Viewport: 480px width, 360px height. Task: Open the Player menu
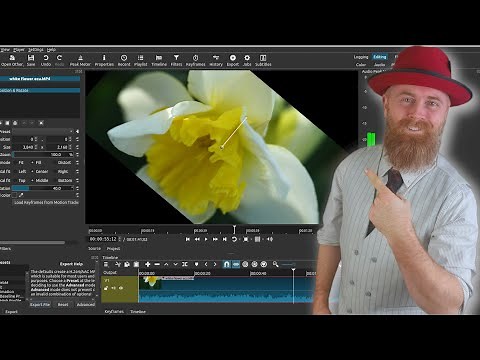coord(19,50)
